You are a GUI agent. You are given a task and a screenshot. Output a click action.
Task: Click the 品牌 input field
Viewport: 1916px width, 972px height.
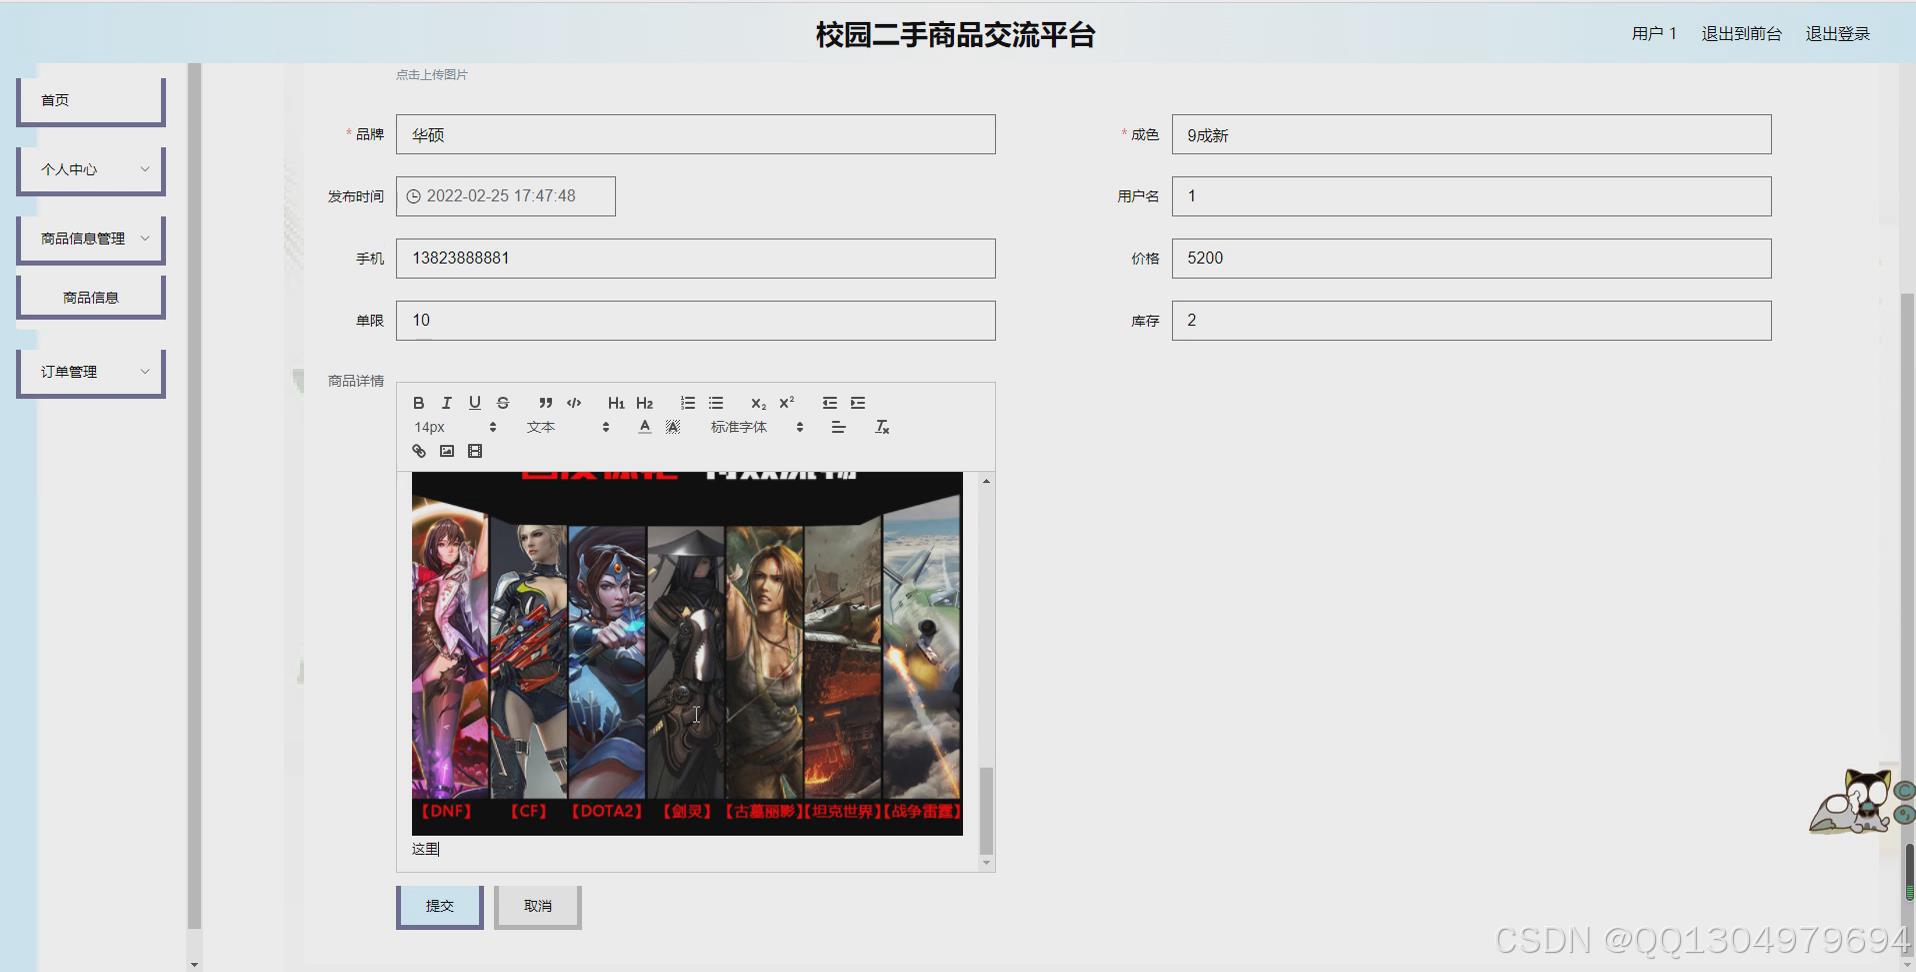[695, 134]
